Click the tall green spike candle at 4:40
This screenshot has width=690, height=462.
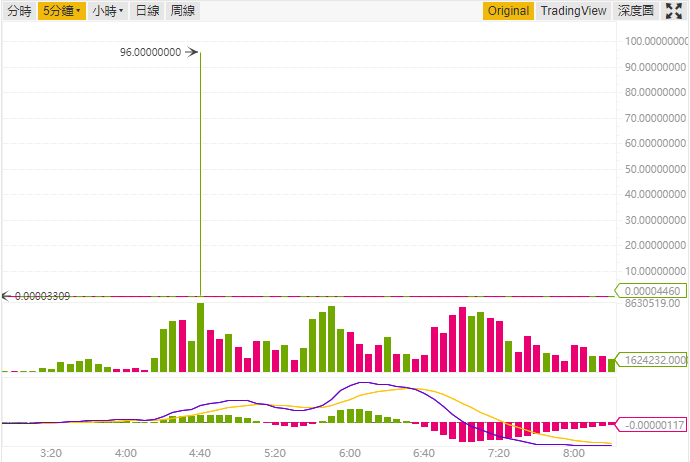tap(200, 174)
